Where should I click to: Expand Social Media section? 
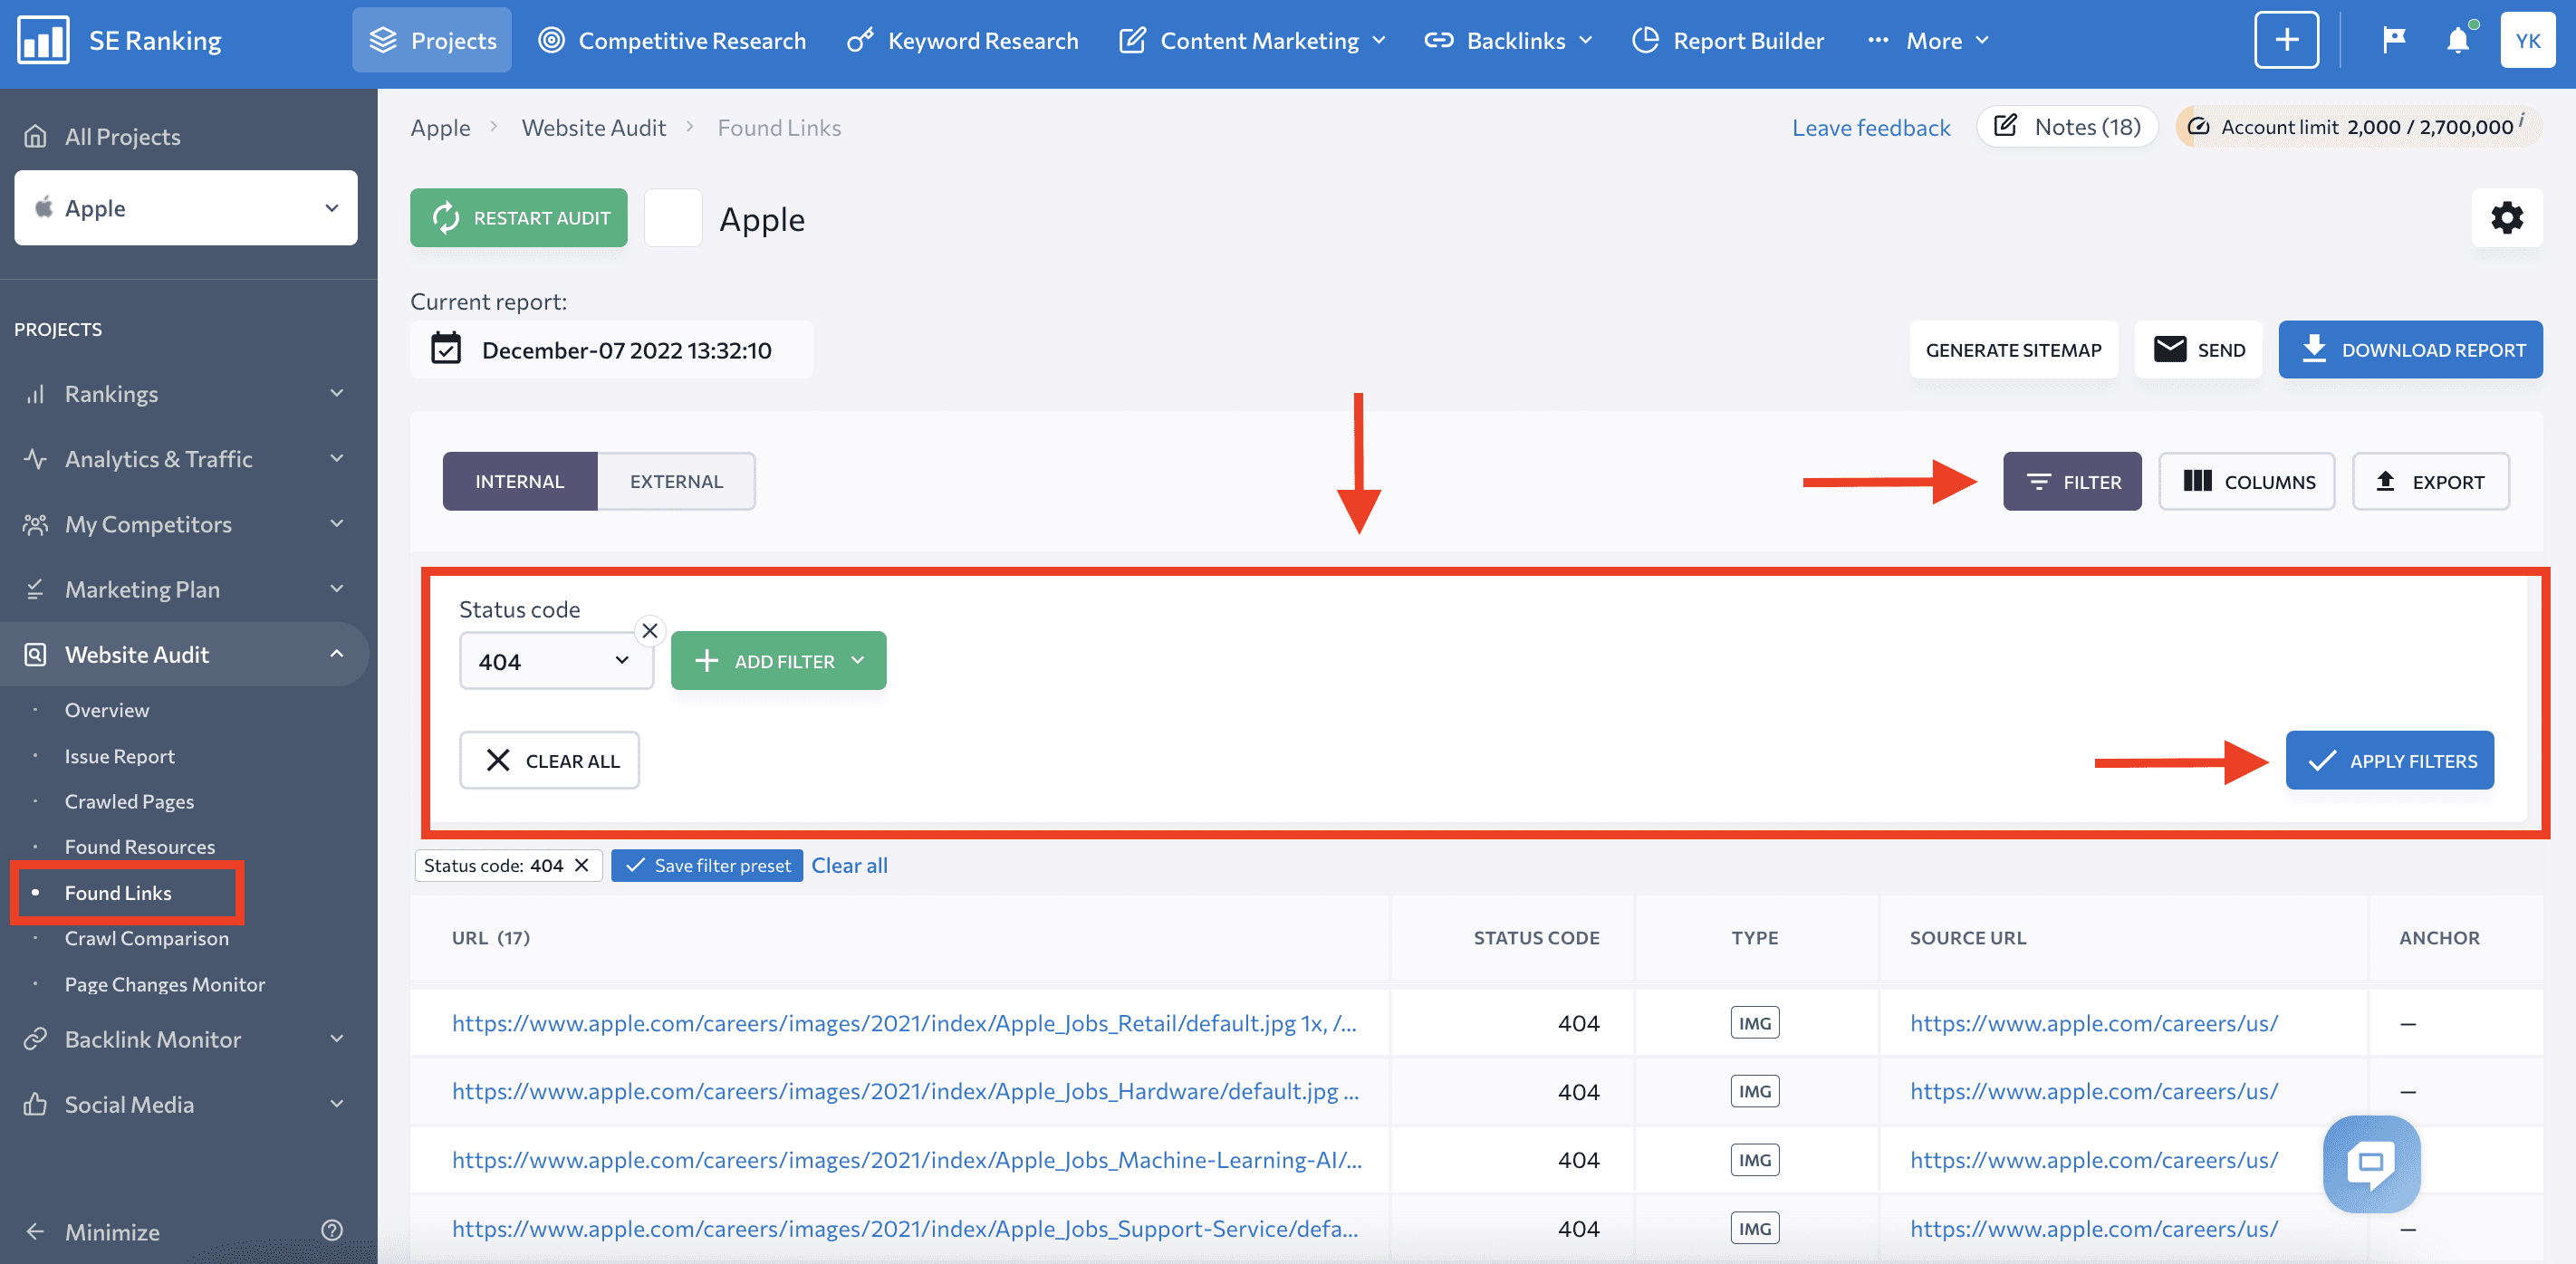pyautogui.click(x=185, y=1103)
